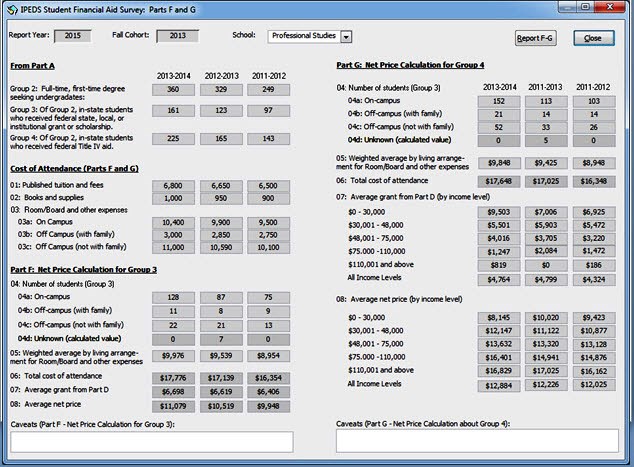Screen dimensions: 634x467
Task: Click the IPEDS window title bar icon
Action: pyautogui.click(x=13, y=10)
